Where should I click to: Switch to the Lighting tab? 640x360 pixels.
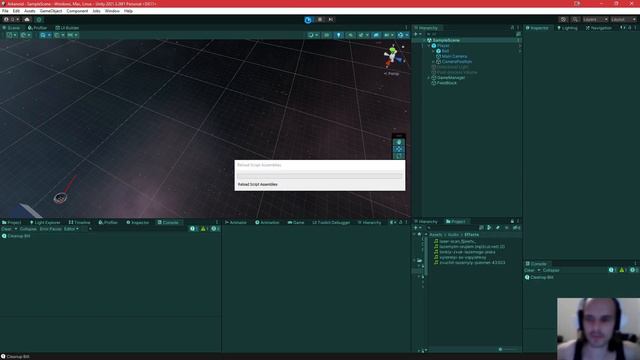pyautogui.click(x=567, y=28)
